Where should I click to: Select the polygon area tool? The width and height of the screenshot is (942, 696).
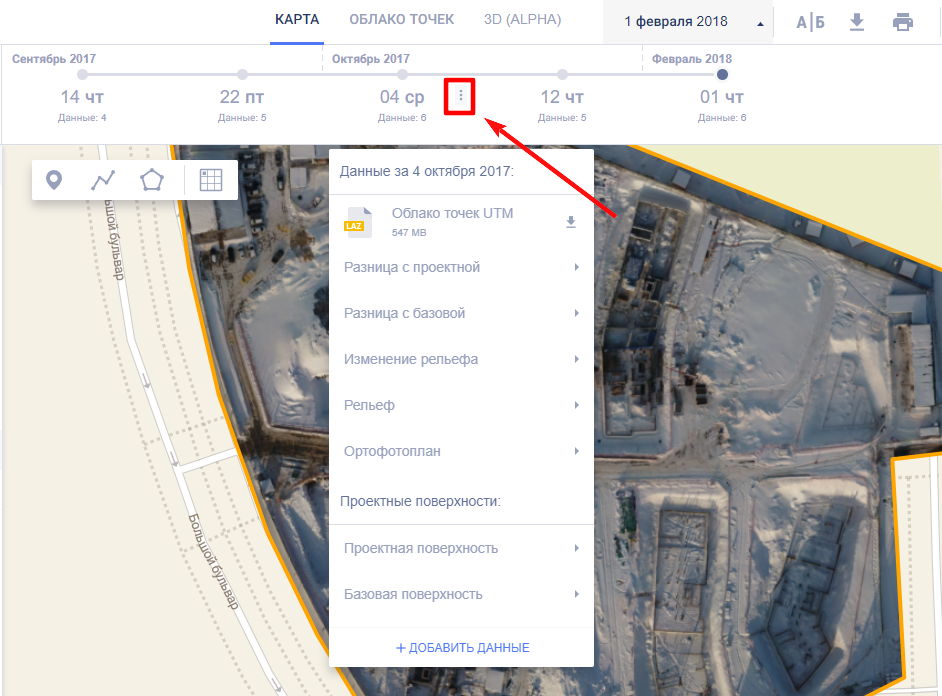pos(151,180)
